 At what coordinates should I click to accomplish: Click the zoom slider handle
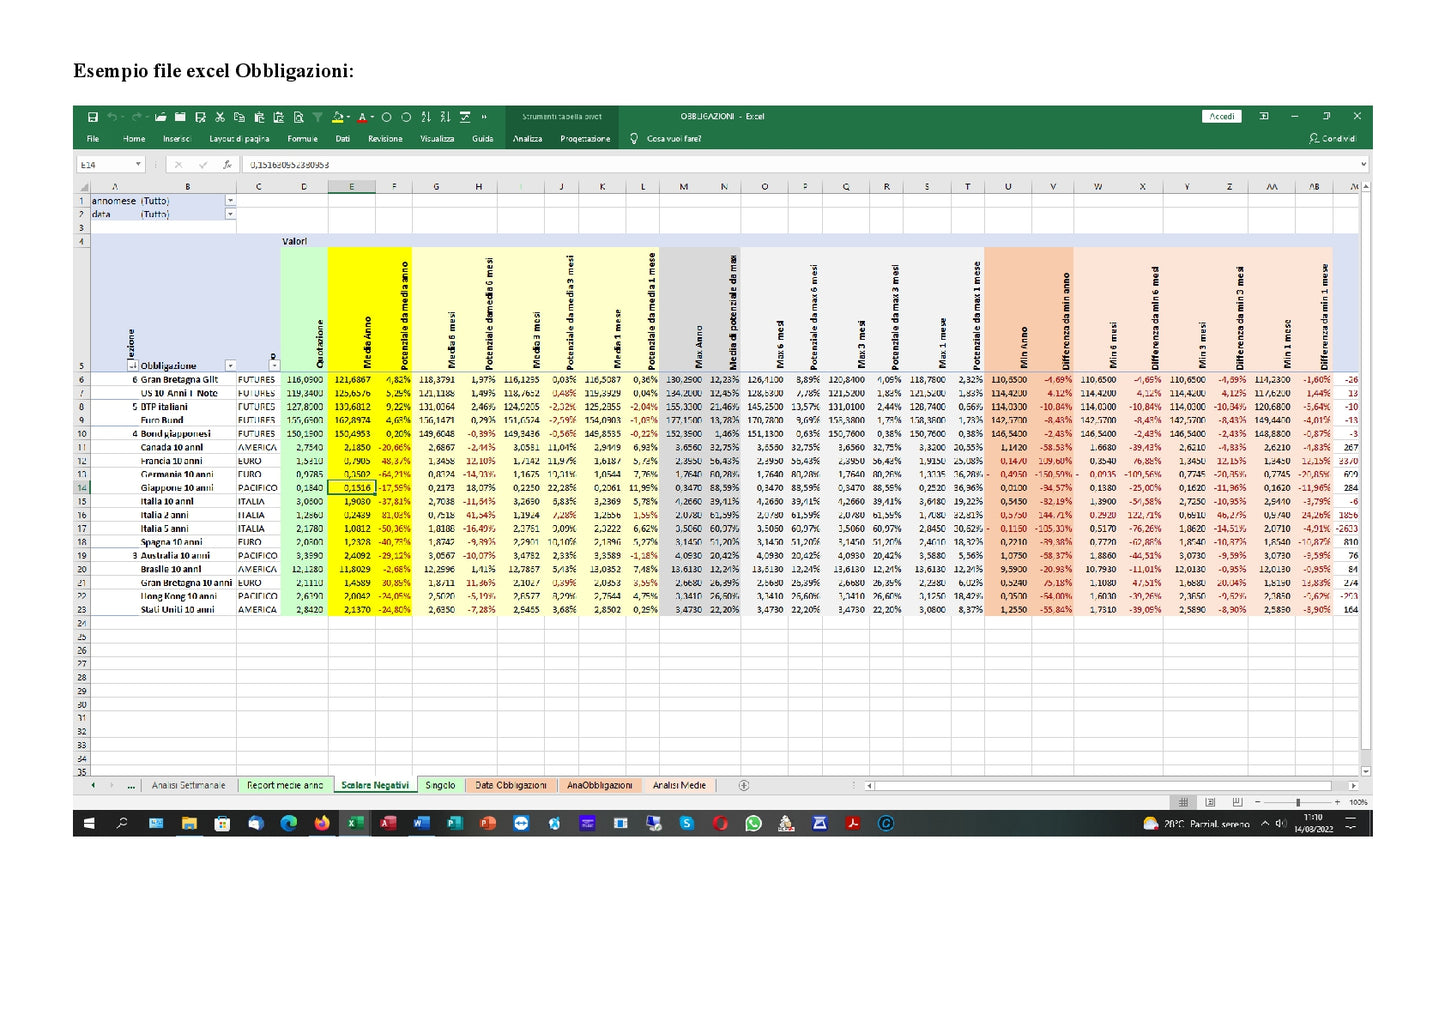(1298, 802)
